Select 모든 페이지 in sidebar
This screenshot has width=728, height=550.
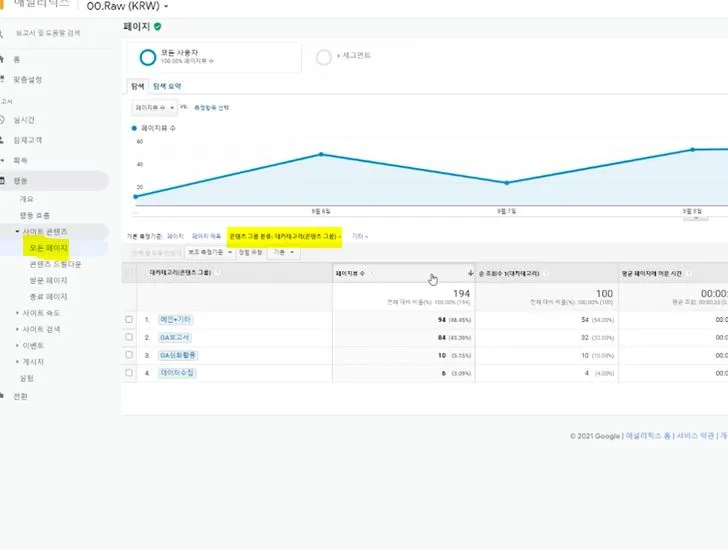(x=48, y=248)
